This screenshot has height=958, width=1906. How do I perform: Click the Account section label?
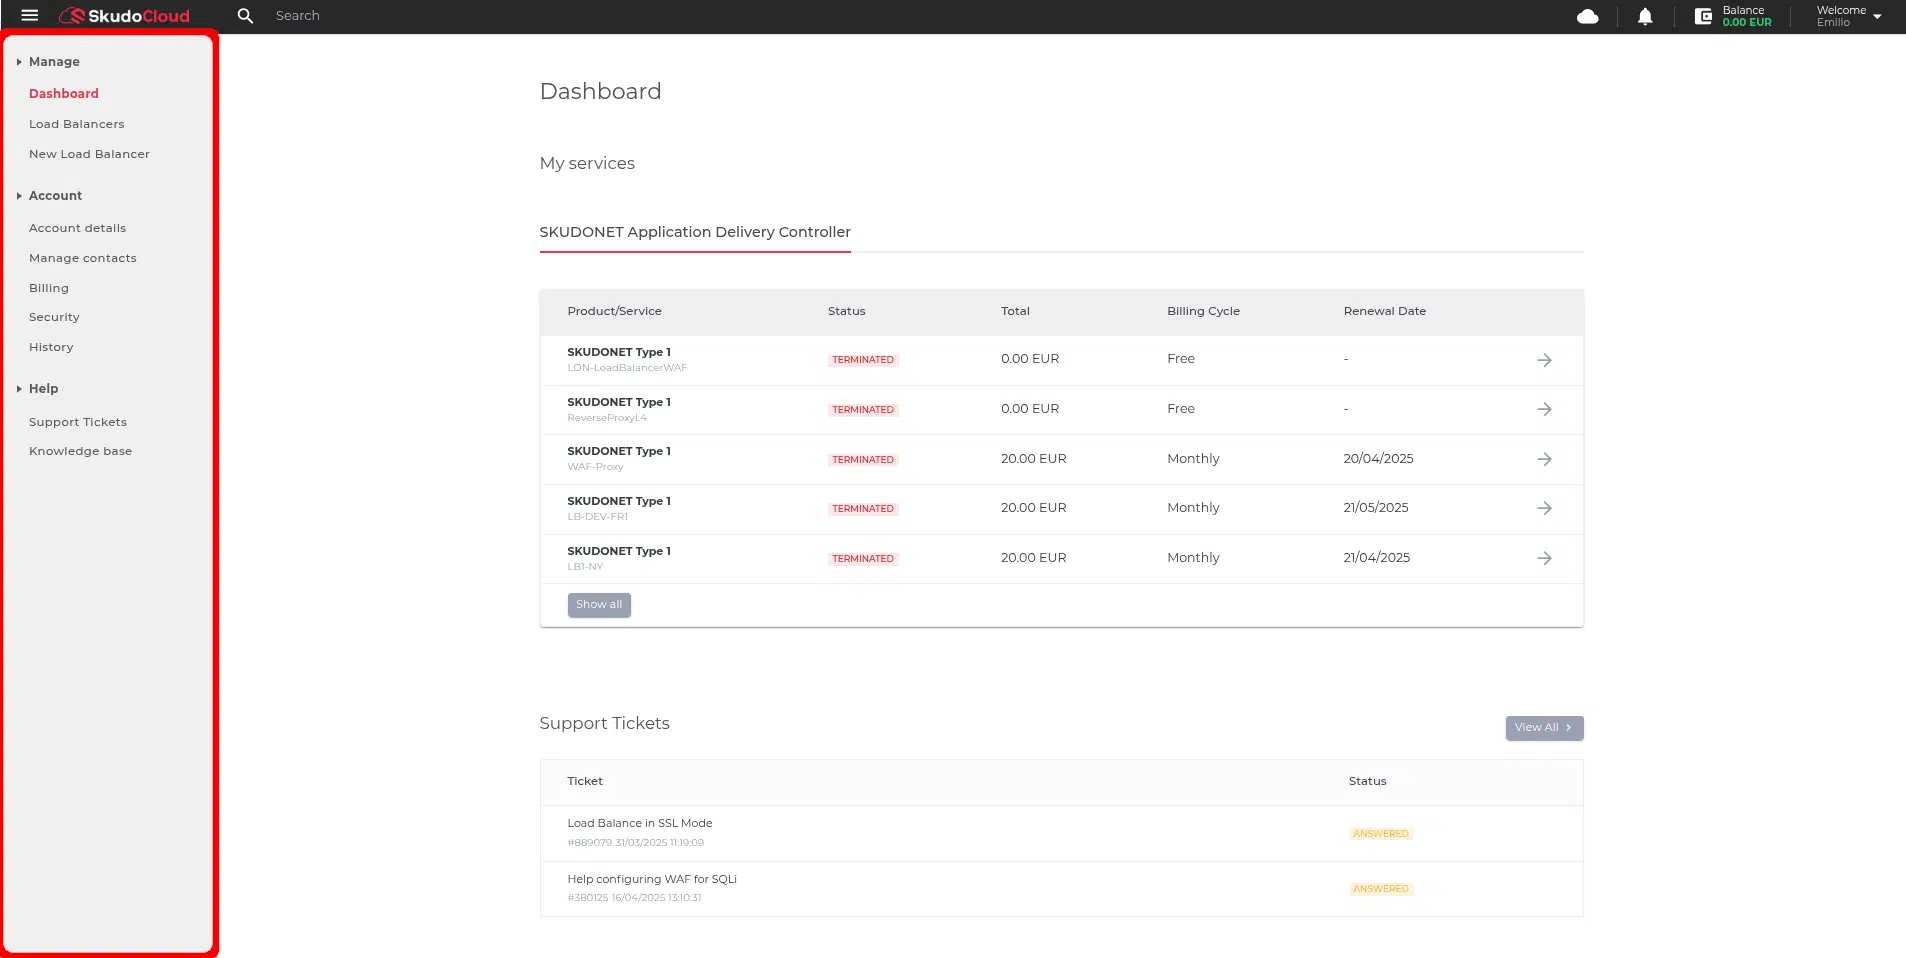[x=55, y=196]
